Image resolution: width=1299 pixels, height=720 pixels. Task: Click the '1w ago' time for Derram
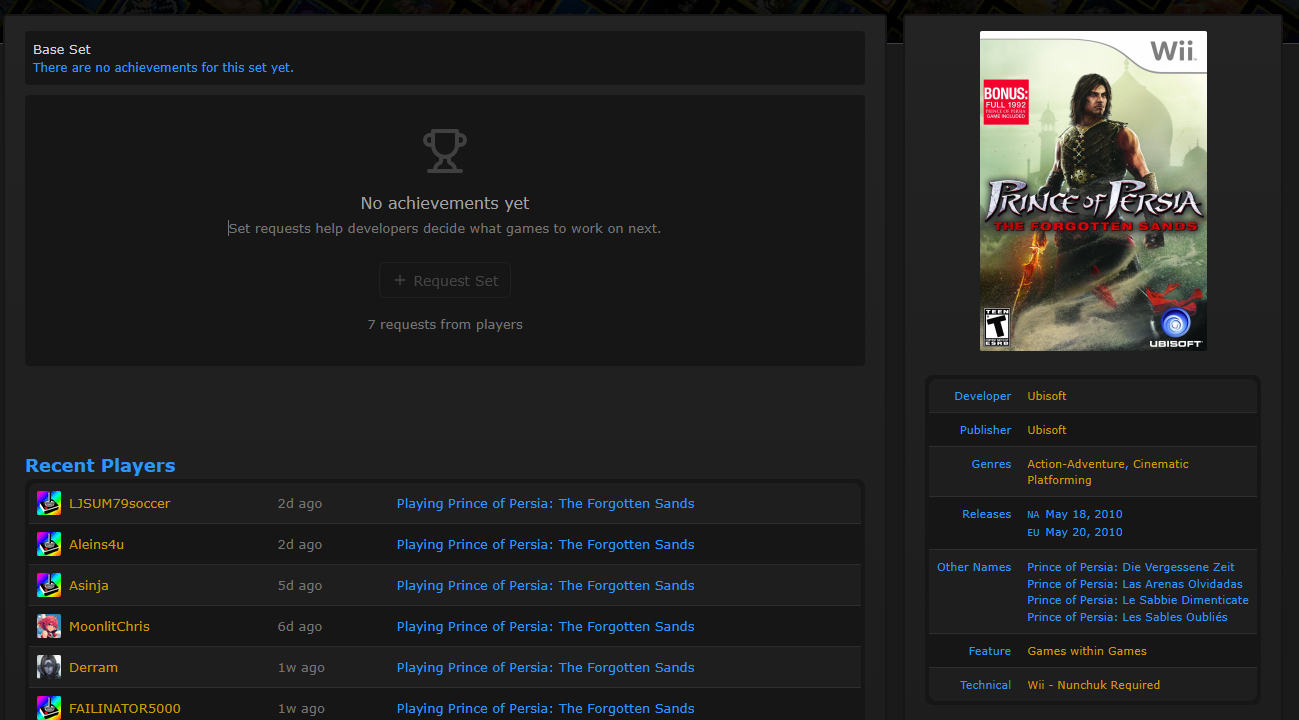[301, 667]
